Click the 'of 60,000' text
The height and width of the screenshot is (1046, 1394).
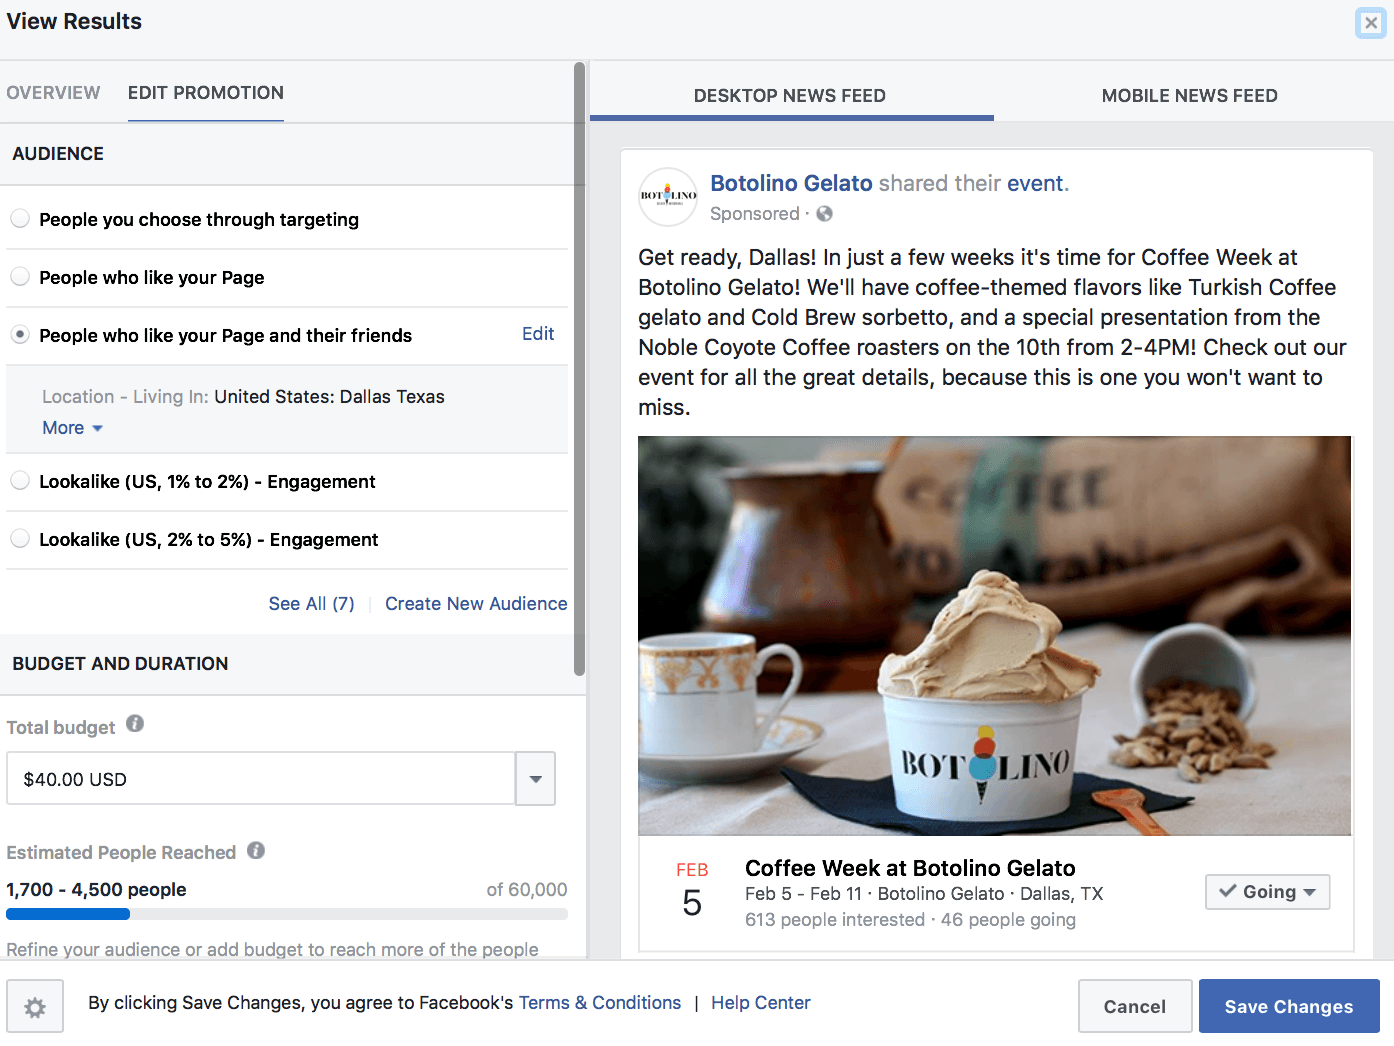pos(527,890)
